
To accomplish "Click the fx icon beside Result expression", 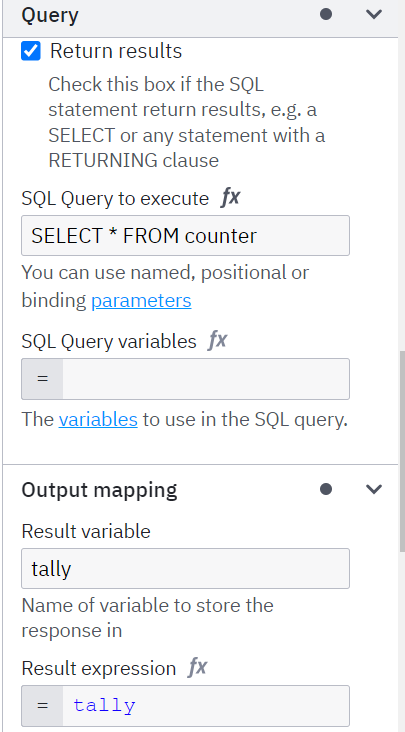I will 197,668.
